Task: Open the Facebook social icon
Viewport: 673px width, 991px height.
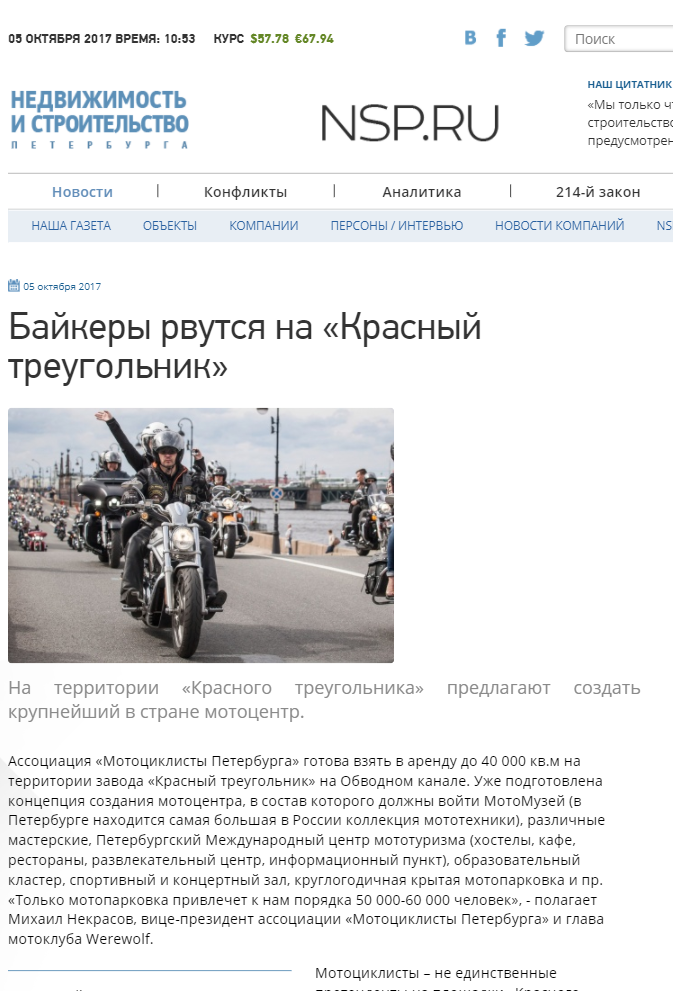Action: coord(501,38)
